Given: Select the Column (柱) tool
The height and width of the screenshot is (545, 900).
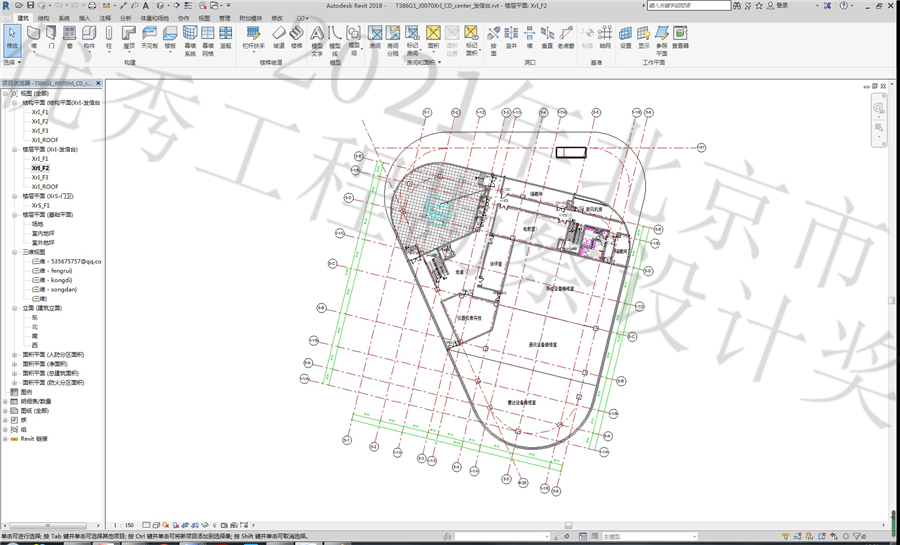Looking at the screenshot, I should [109, 37].
